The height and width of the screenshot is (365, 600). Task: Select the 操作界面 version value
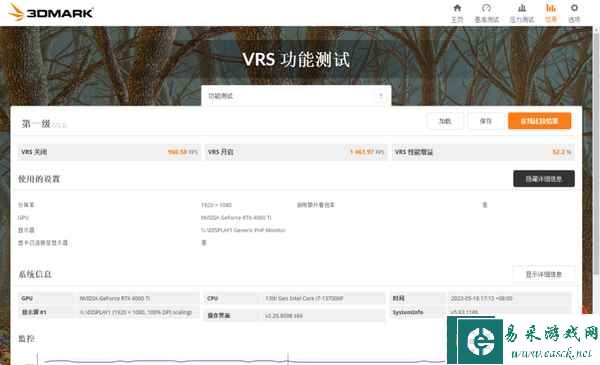click(x=284, y=316)
